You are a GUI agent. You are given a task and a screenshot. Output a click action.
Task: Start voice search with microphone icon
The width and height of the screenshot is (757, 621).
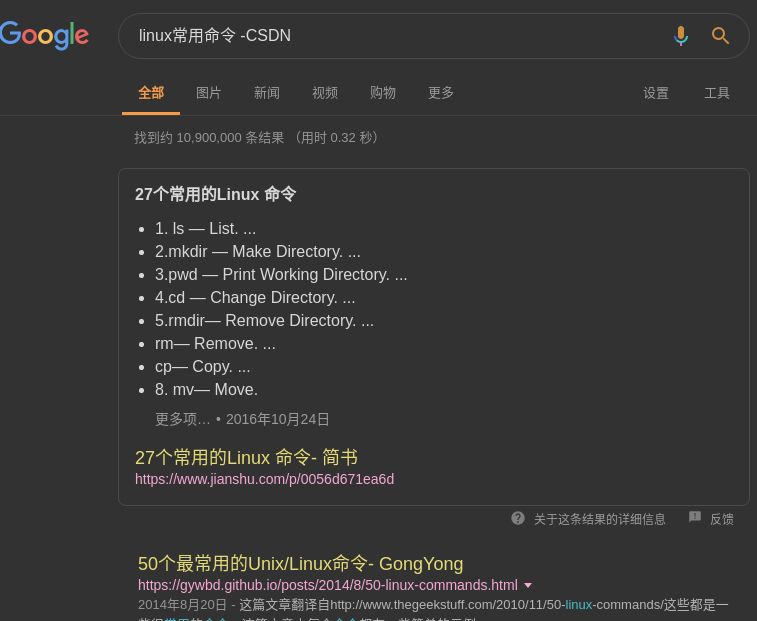[681, 36]
